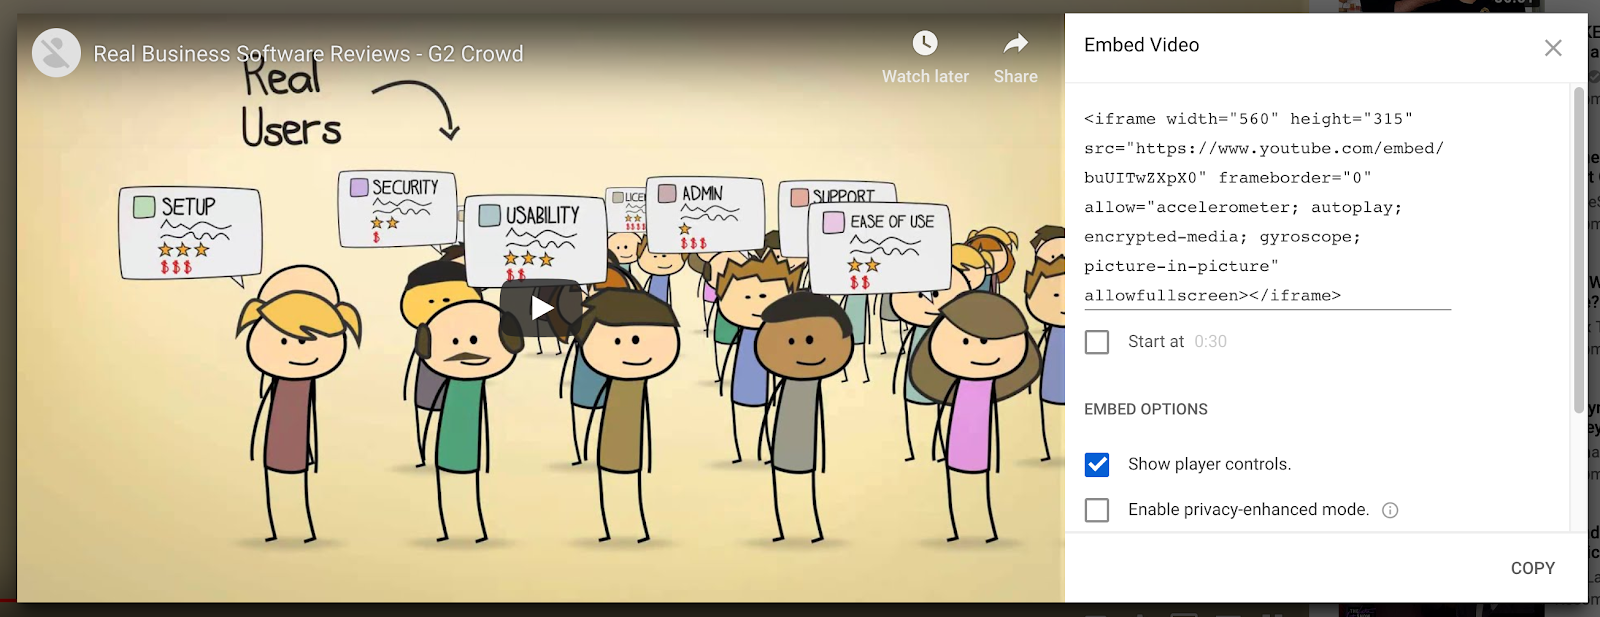
Task: Open the video title link 'Real Business Software Reviews'
Action: pos(308,54)
